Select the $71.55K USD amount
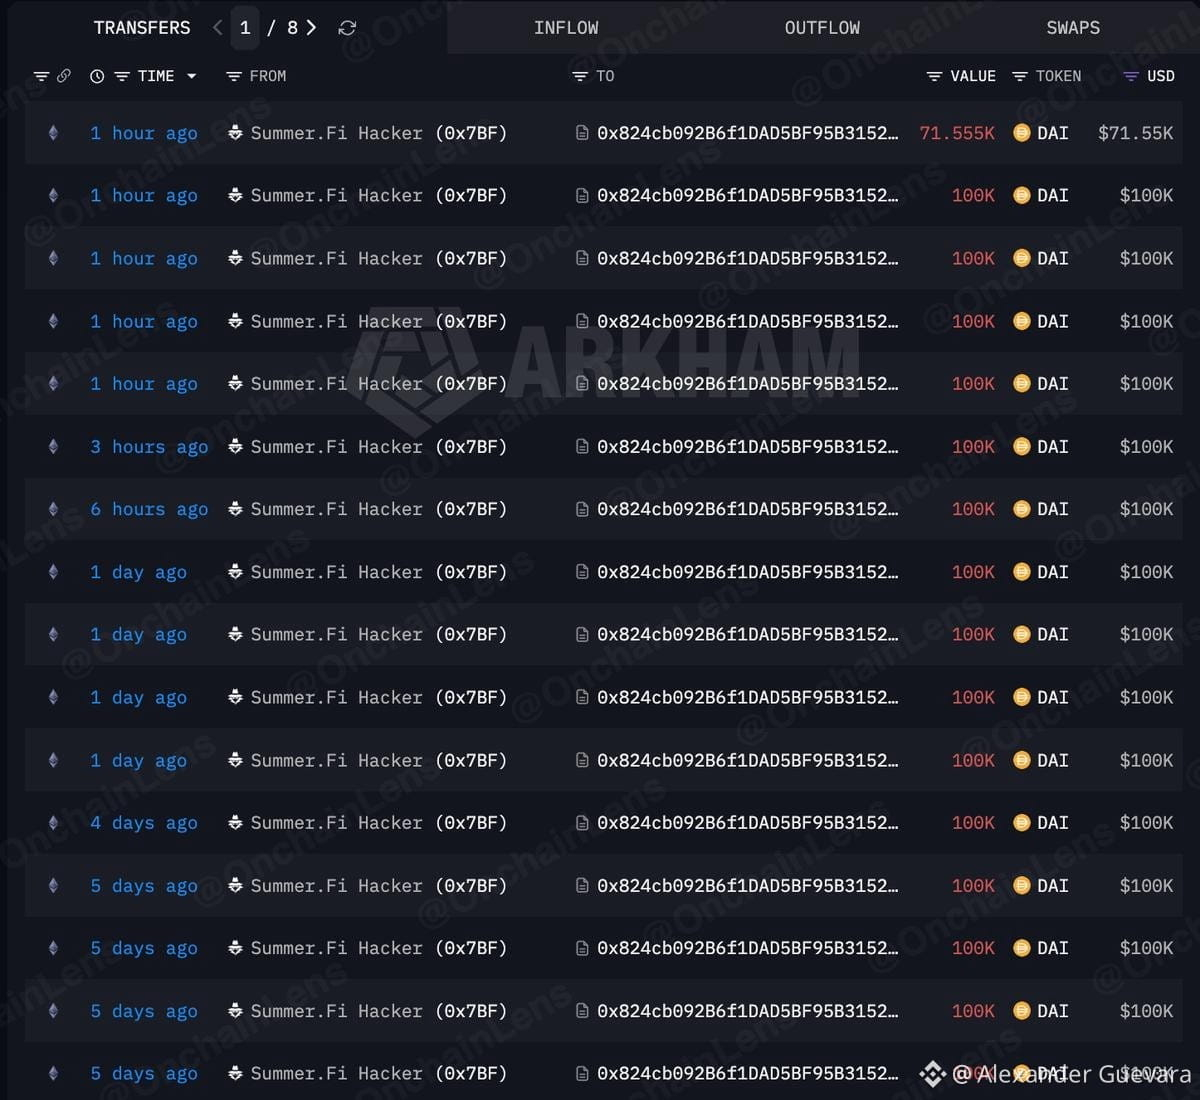The image size is (1200, 1100). [x=1136, y=133]
